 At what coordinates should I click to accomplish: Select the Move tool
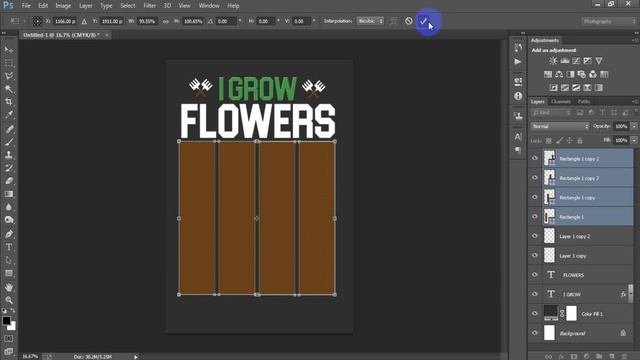[9, 49]
